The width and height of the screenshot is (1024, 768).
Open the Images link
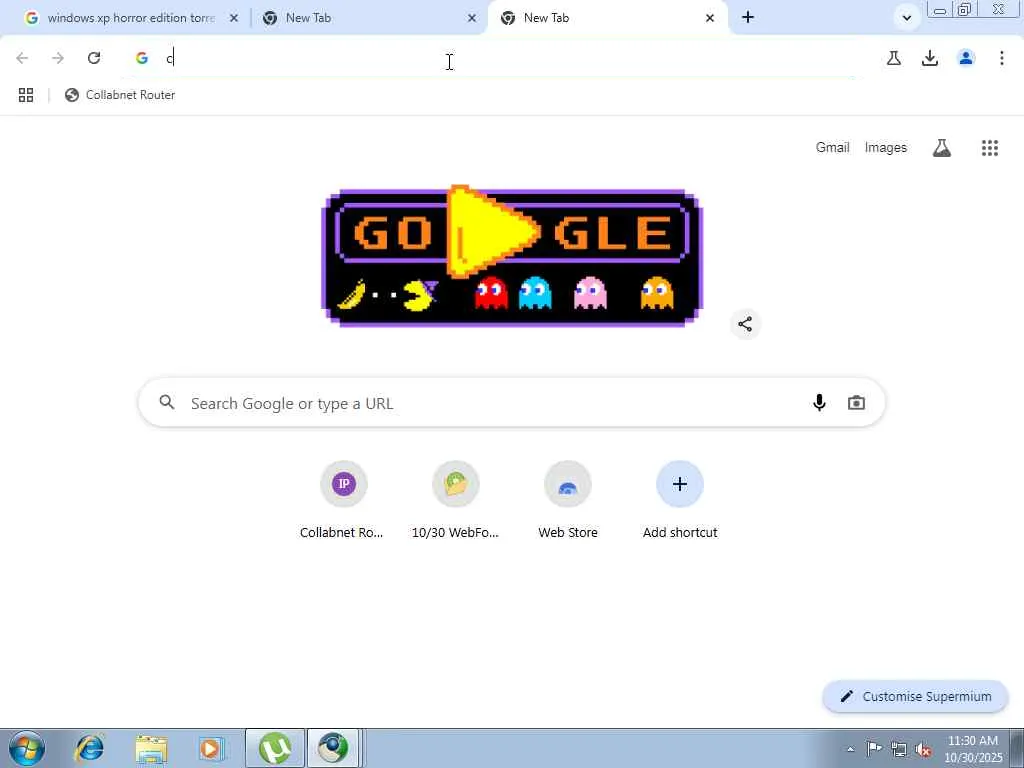pyautogui.click(x=886, y=148)
